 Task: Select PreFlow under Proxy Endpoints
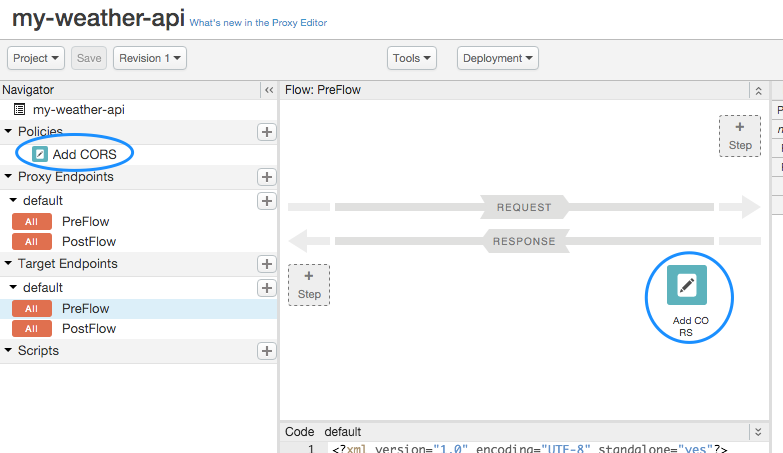click(85, 221)
